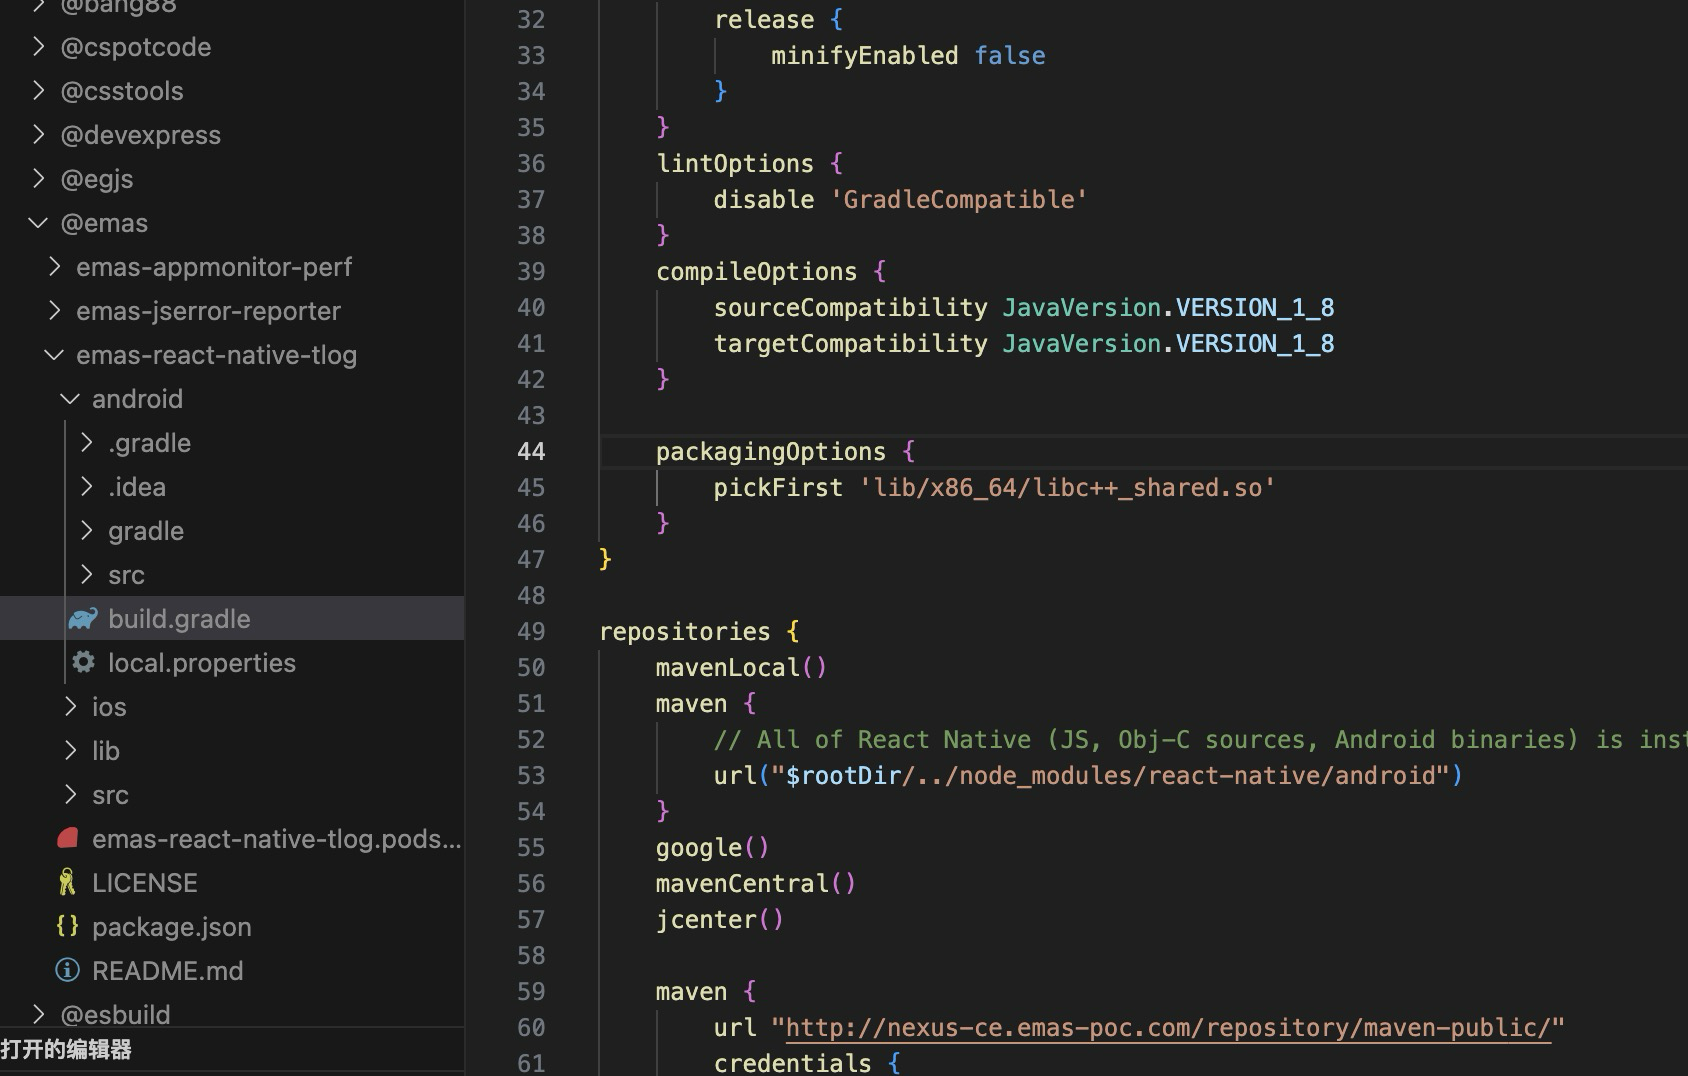Open the emas-react-native-tlog.podspec file
The width and height of the screenshot is (1688, 1076).
point(277,839)
